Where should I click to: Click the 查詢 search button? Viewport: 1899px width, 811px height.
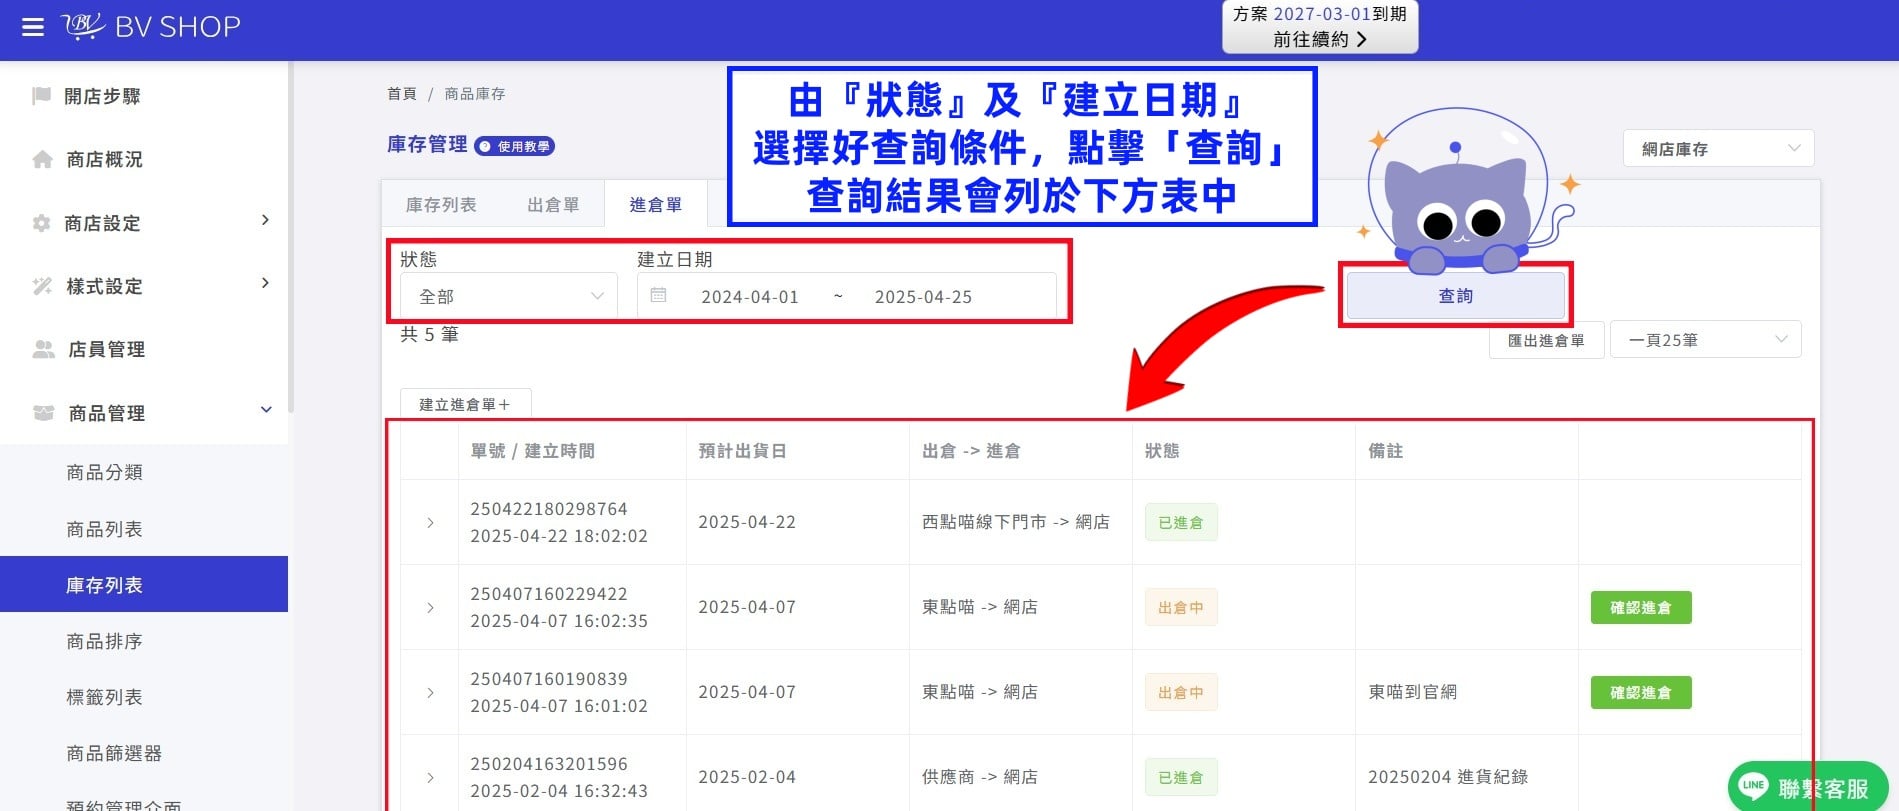click(x=1455, y=296)
